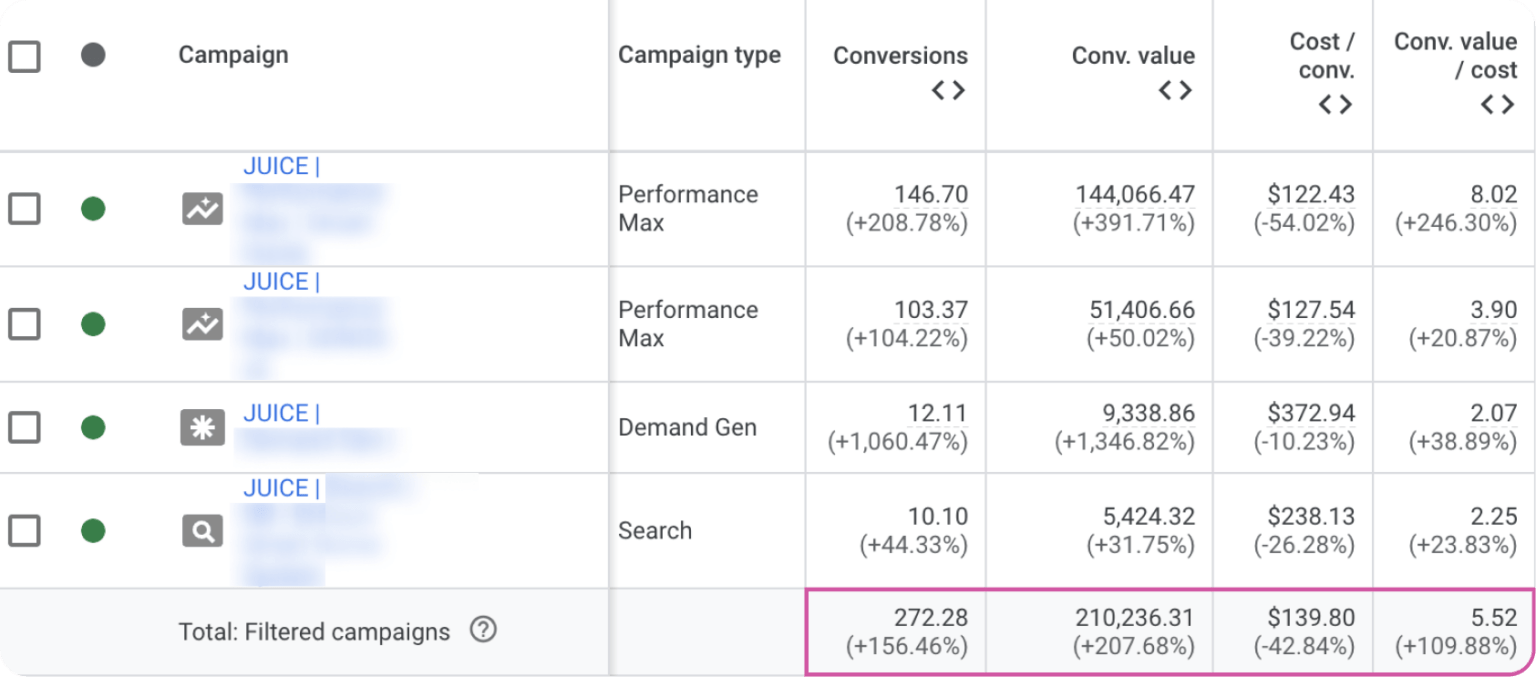Click the first Performance Max campaign icon

tap(202, 209)
